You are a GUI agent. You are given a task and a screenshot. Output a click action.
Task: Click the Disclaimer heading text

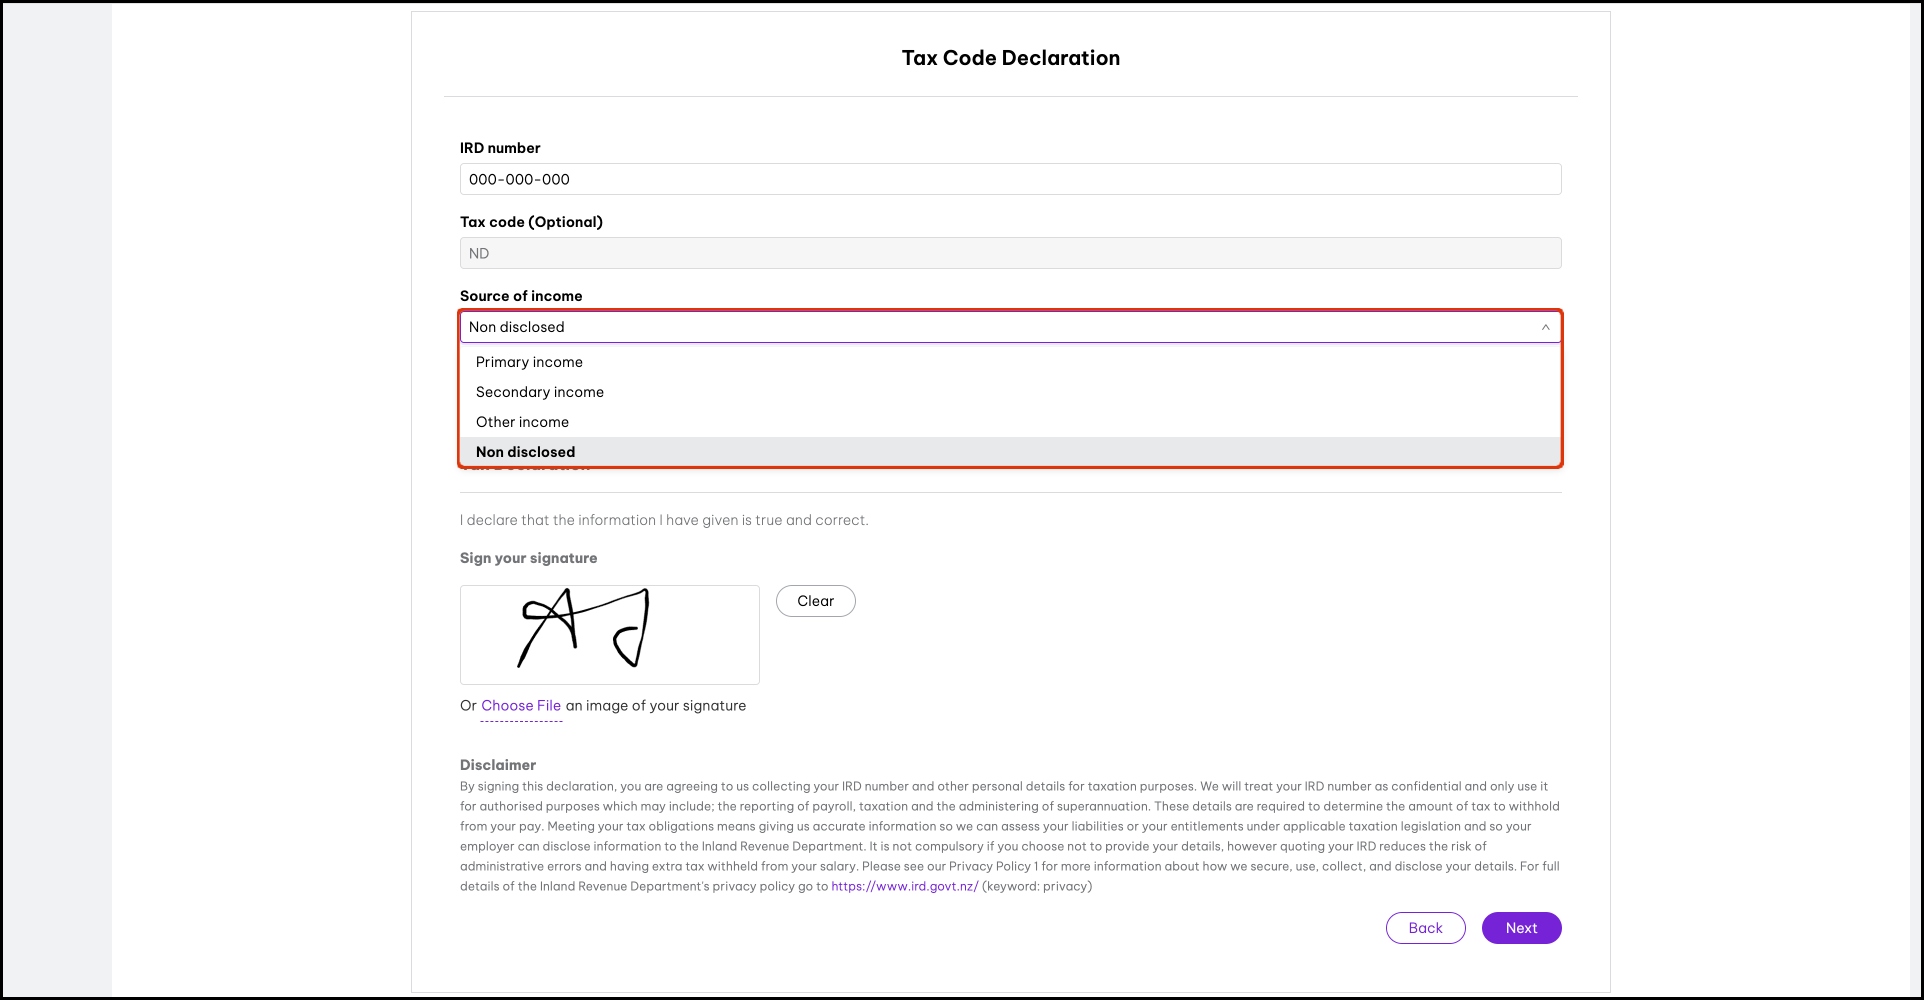(498, 765)
